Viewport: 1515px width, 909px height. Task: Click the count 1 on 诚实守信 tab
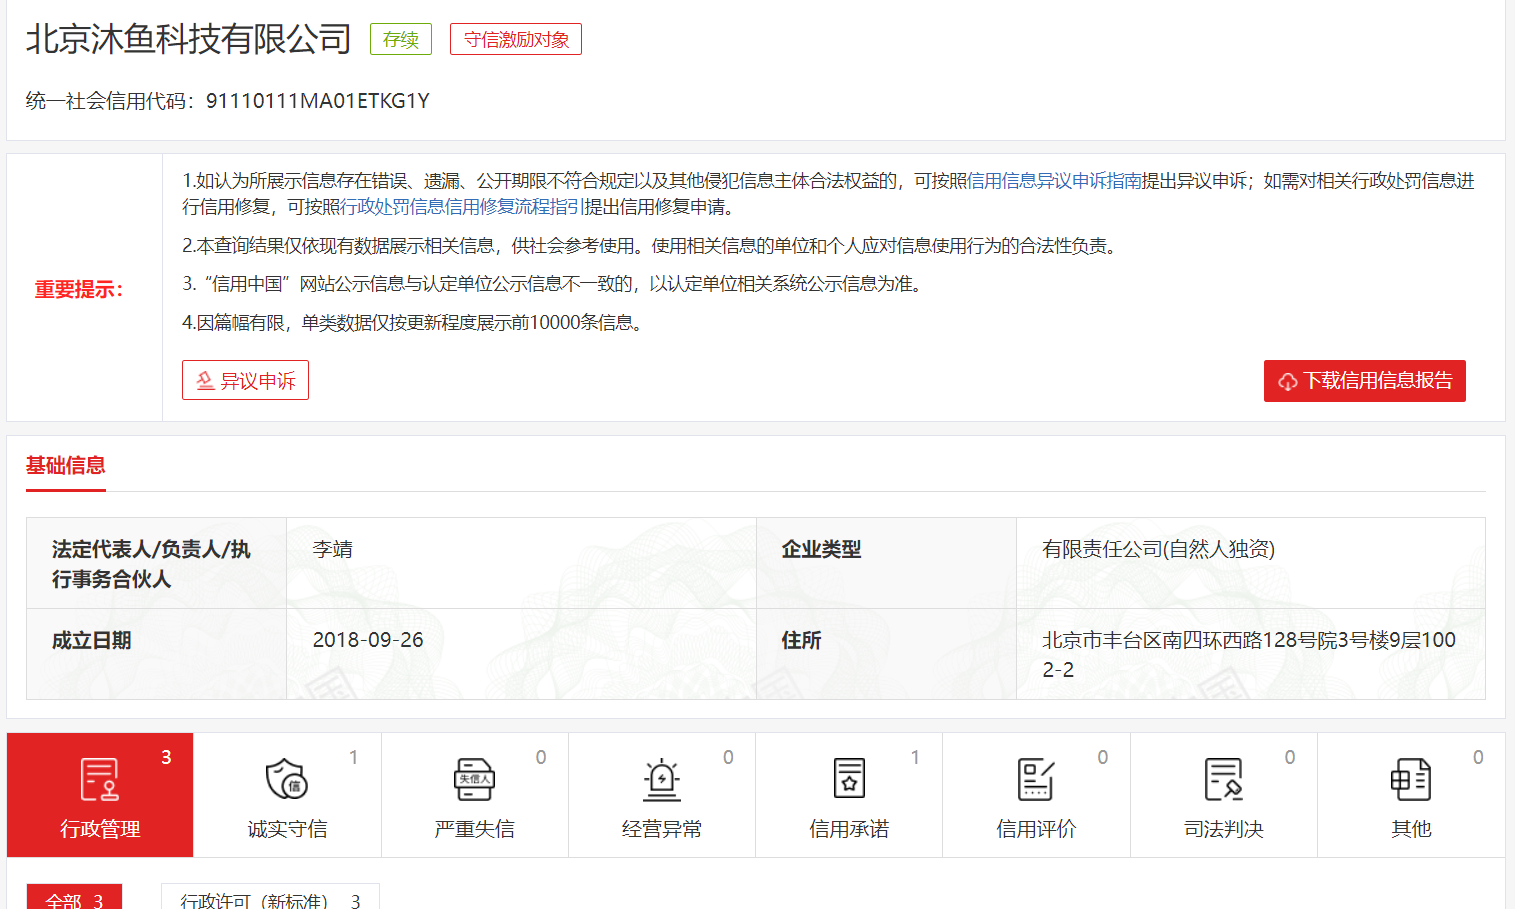tap(353, 757)
